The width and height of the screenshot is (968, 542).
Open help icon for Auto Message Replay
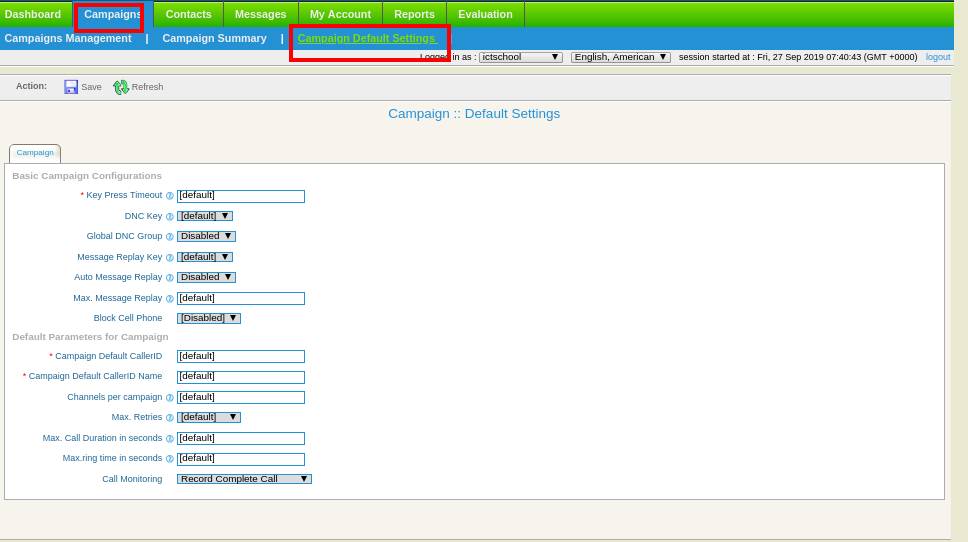tap(170, 278)
